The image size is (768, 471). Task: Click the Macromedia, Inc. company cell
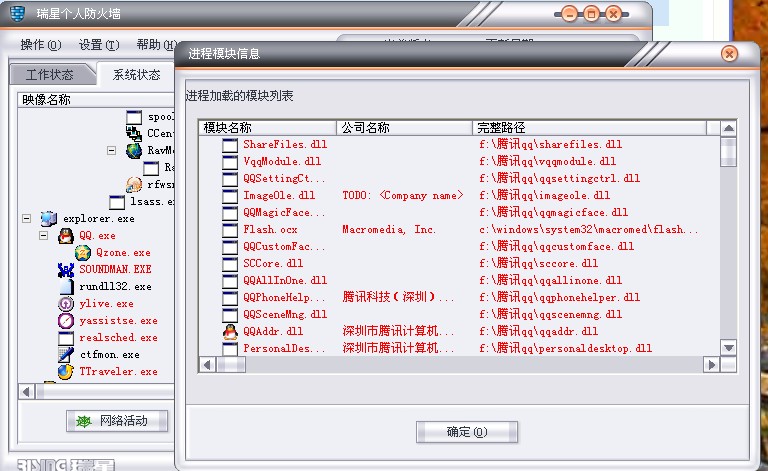pyautogui.click(x=389, y=230)
